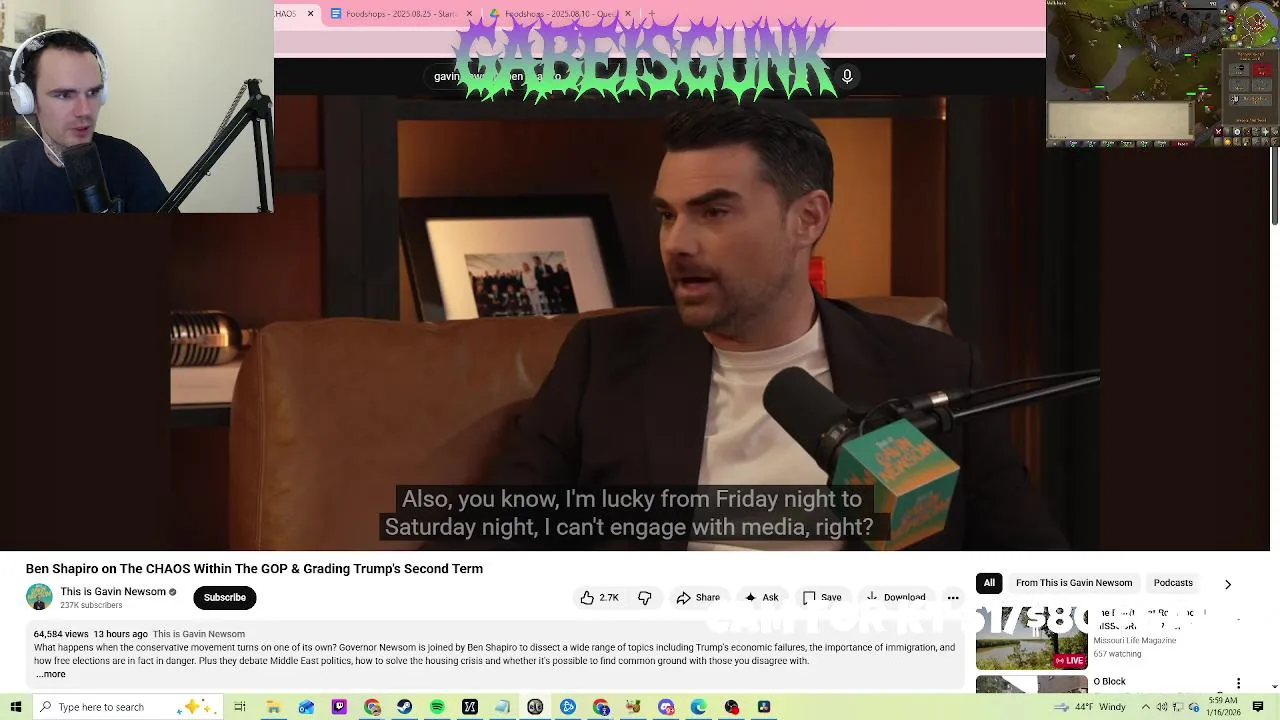
Task: Open a new browser tab
Action: (651, 13)
